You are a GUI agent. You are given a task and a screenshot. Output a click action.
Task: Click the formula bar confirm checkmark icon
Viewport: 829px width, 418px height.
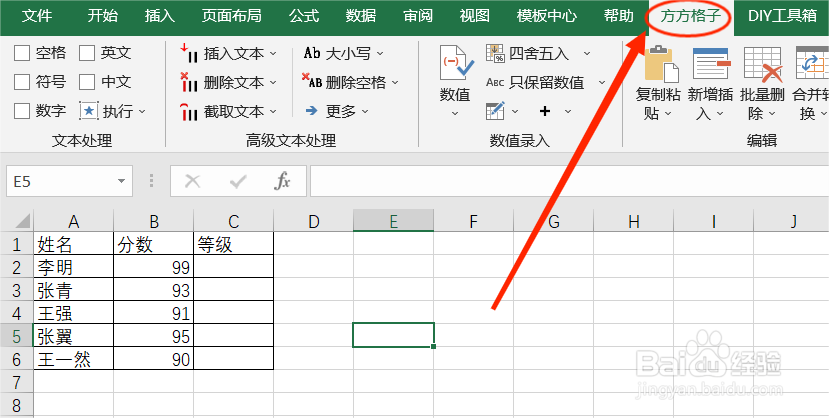238,182
